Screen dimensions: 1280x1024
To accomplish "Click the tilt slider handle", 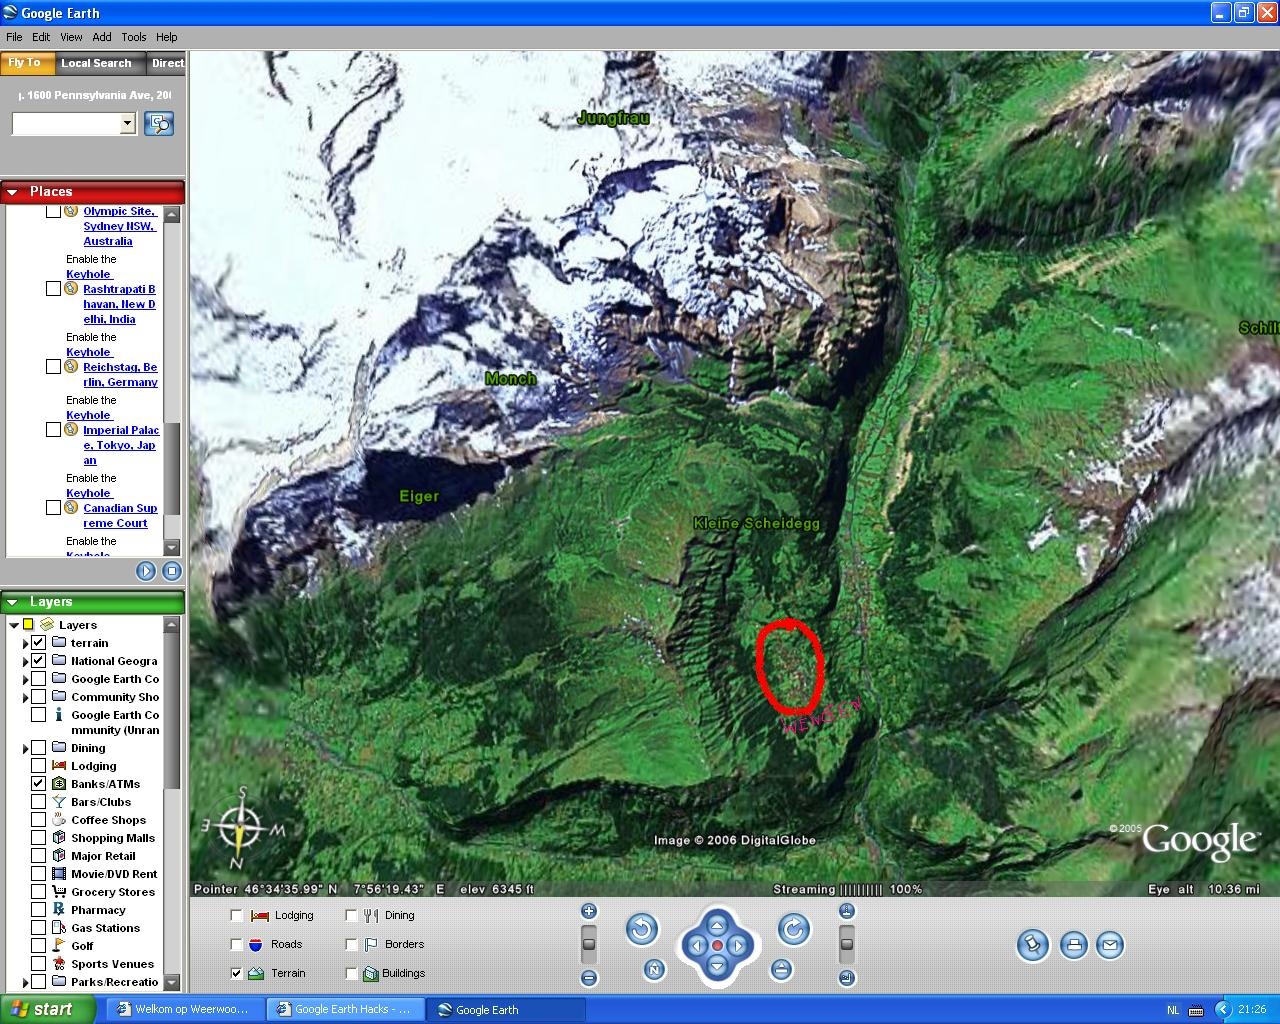I will point(847,944).
